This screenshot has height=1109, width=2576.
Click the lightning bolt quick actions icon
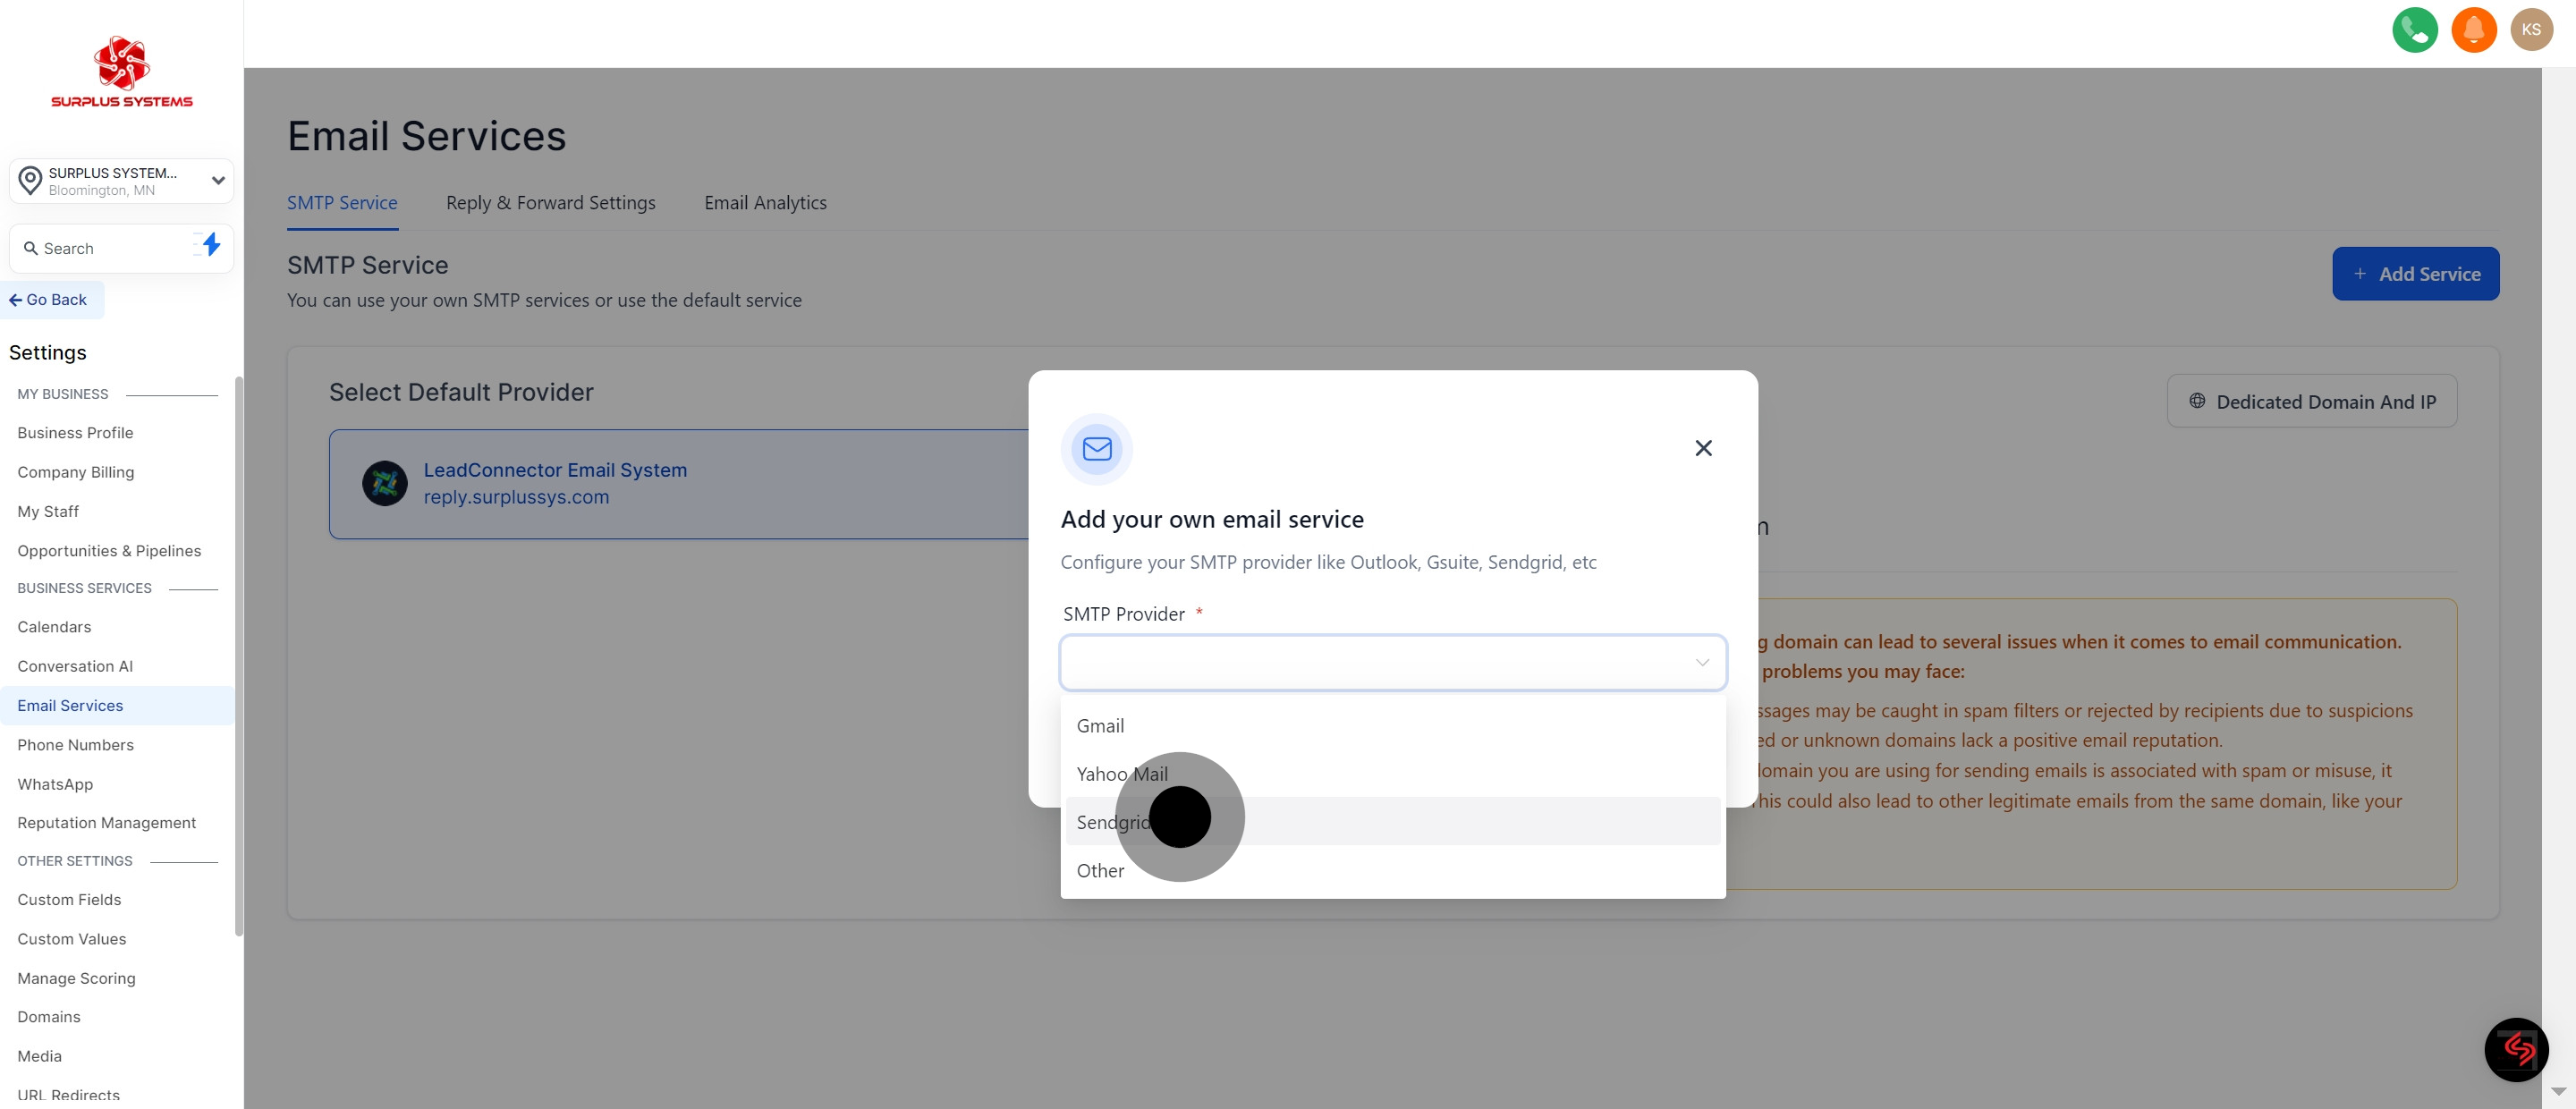[x=210, y=245]
